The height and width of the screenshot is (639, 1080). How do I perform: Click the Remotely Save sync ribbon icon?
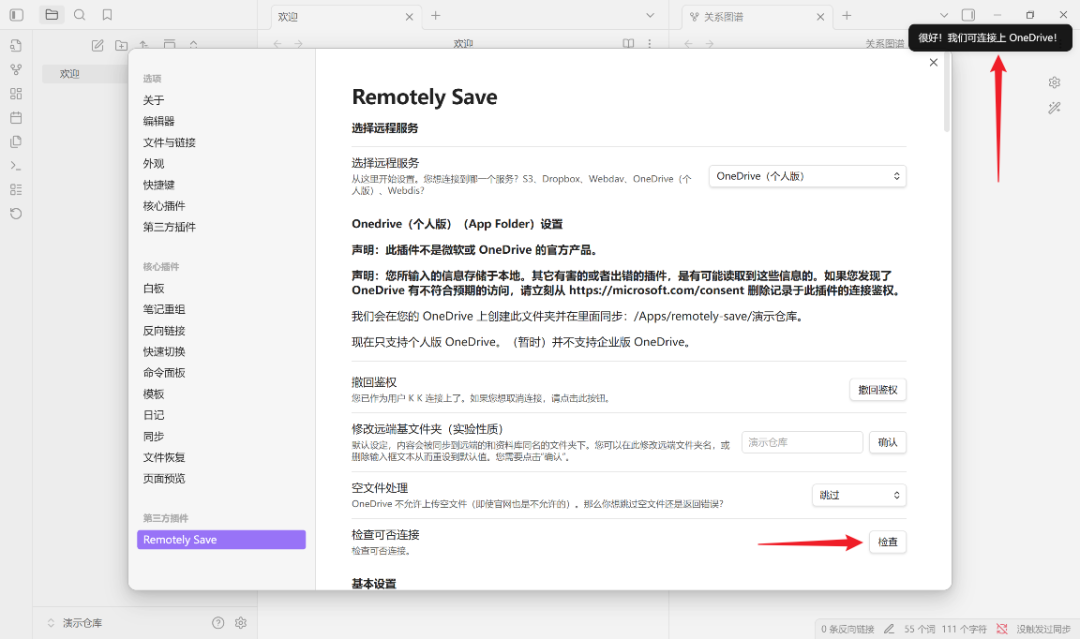tap(16, 213)
